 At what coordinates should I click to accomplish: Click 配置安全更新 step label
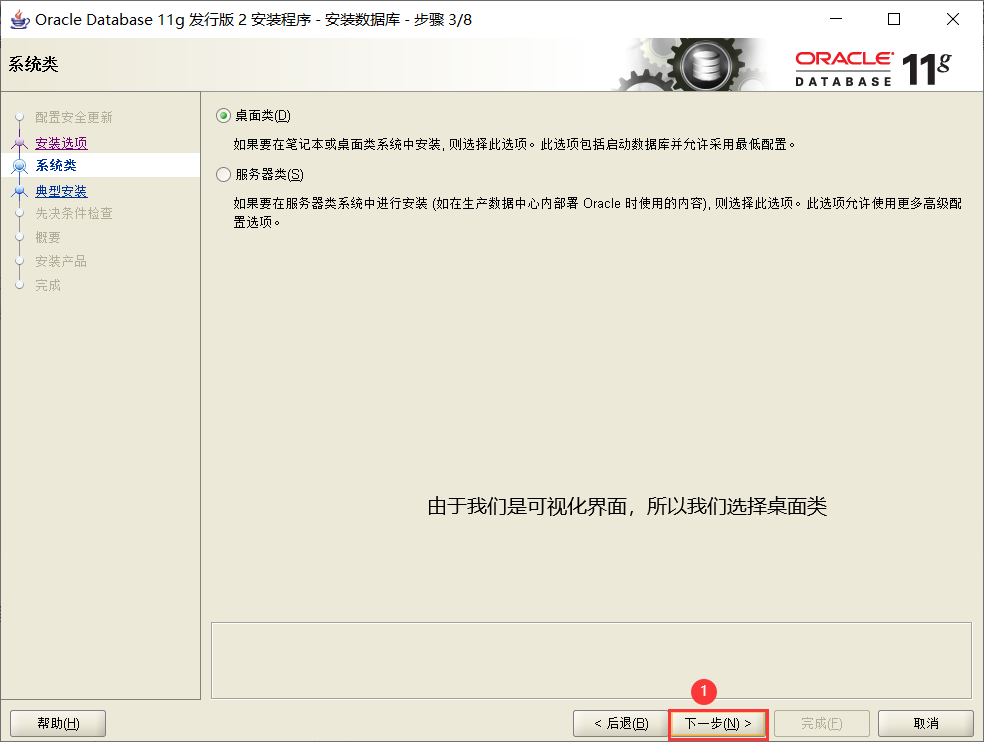coord(73,117)
